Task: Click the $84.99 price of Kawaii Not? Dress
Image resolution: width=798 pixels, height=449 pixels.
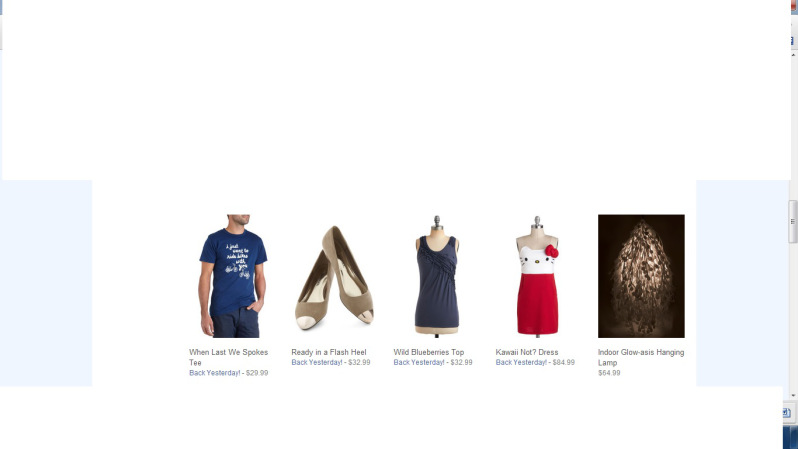Action: [563, 362]
